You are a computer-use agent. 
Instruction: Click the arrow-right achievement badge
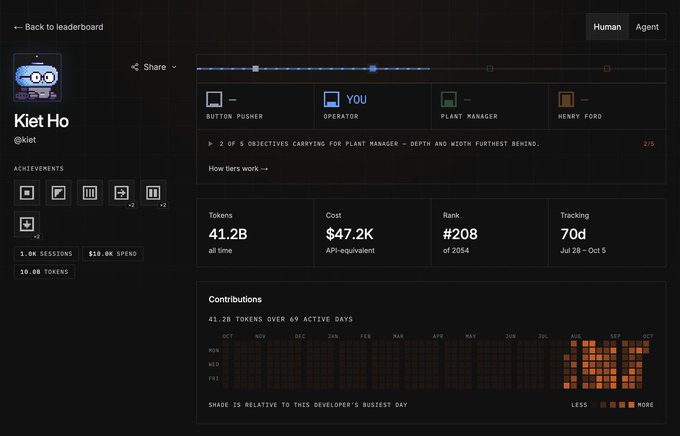tap(121, 193)
